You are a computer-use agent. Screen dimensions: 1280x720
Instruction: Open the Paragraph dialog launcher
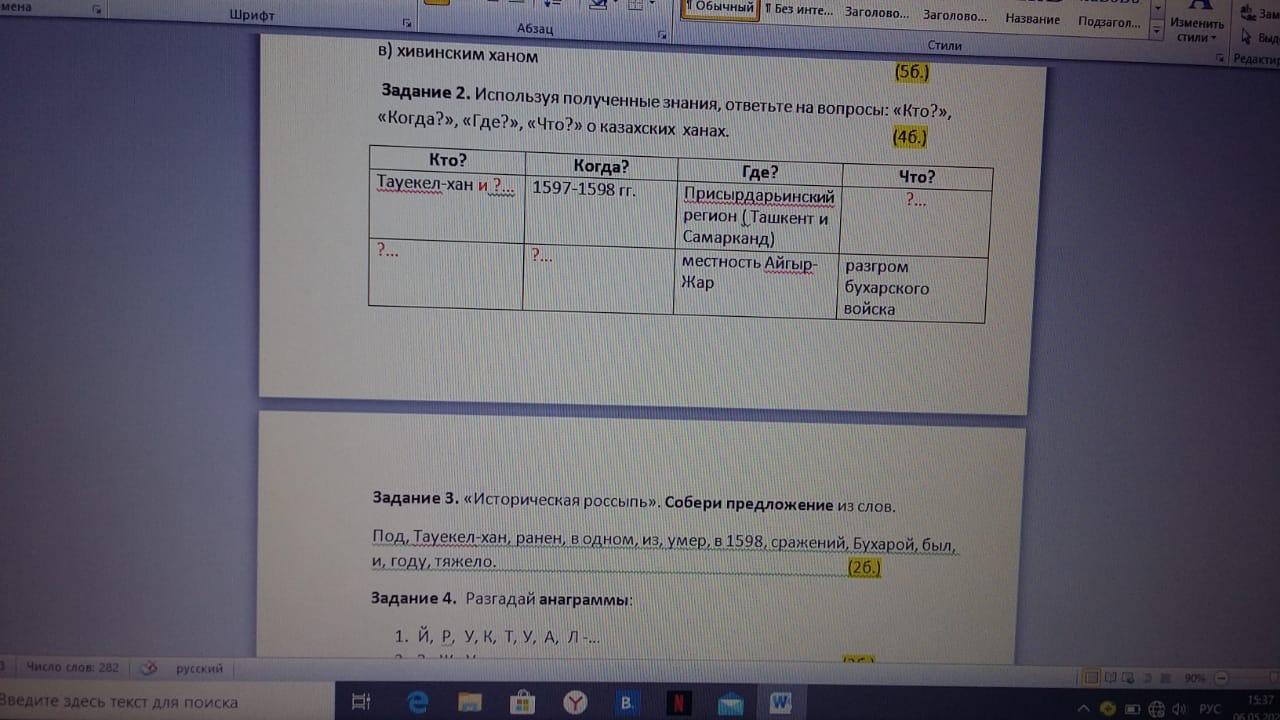pos(664,35)
